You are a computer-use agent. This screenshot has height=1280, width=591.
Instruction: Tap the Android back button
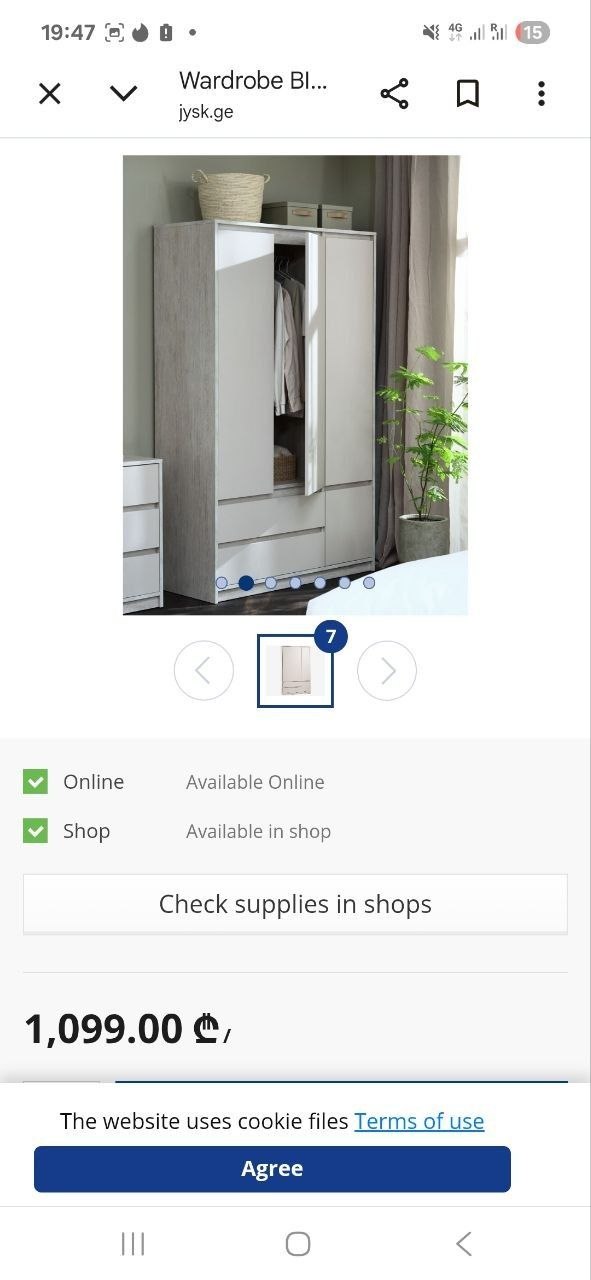[x=463, y=1243]
